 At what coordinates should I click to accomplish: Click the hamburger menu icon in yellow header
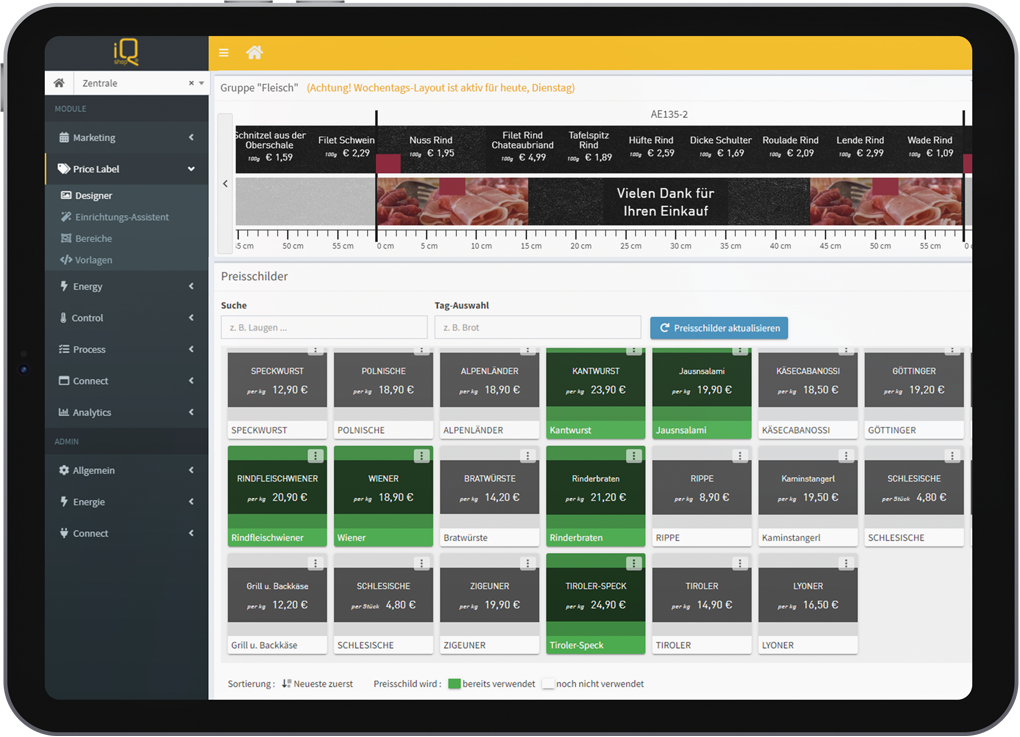[224, 53]
